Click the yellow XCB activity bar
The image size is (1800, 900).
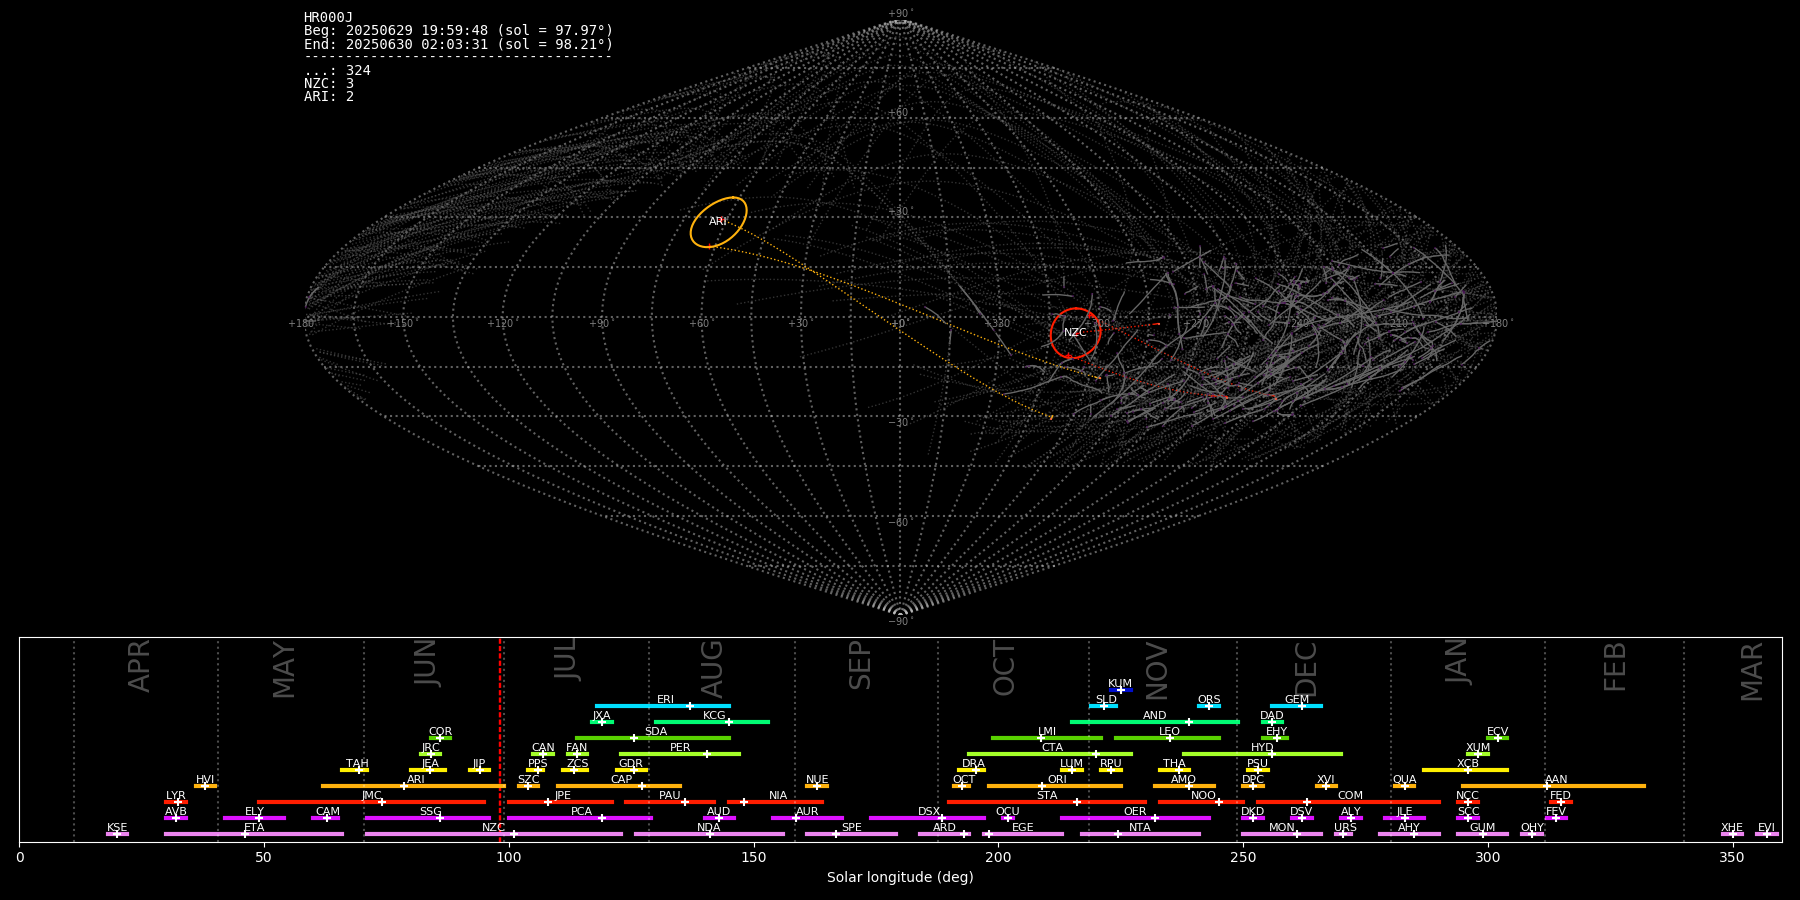click(x=1465, y=770)
